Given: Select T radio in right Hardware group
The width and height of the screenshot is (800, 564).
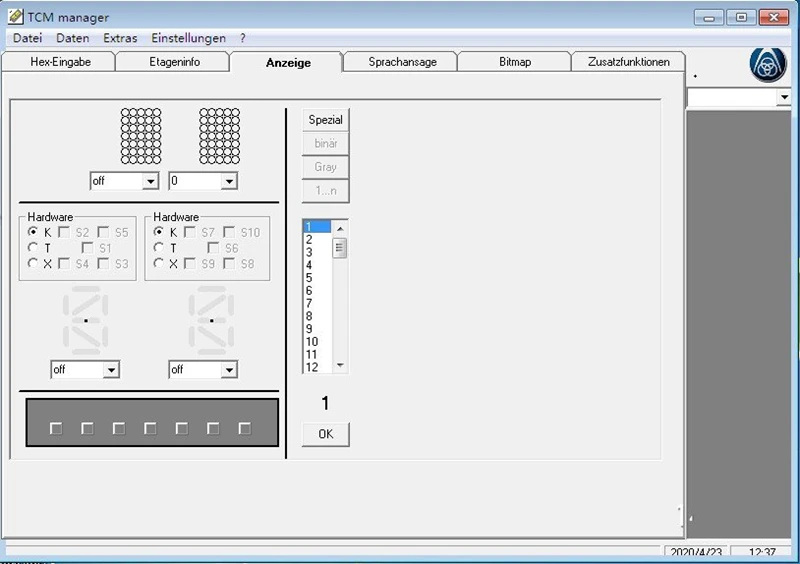Looking at the screenshot, I should 159,248.
